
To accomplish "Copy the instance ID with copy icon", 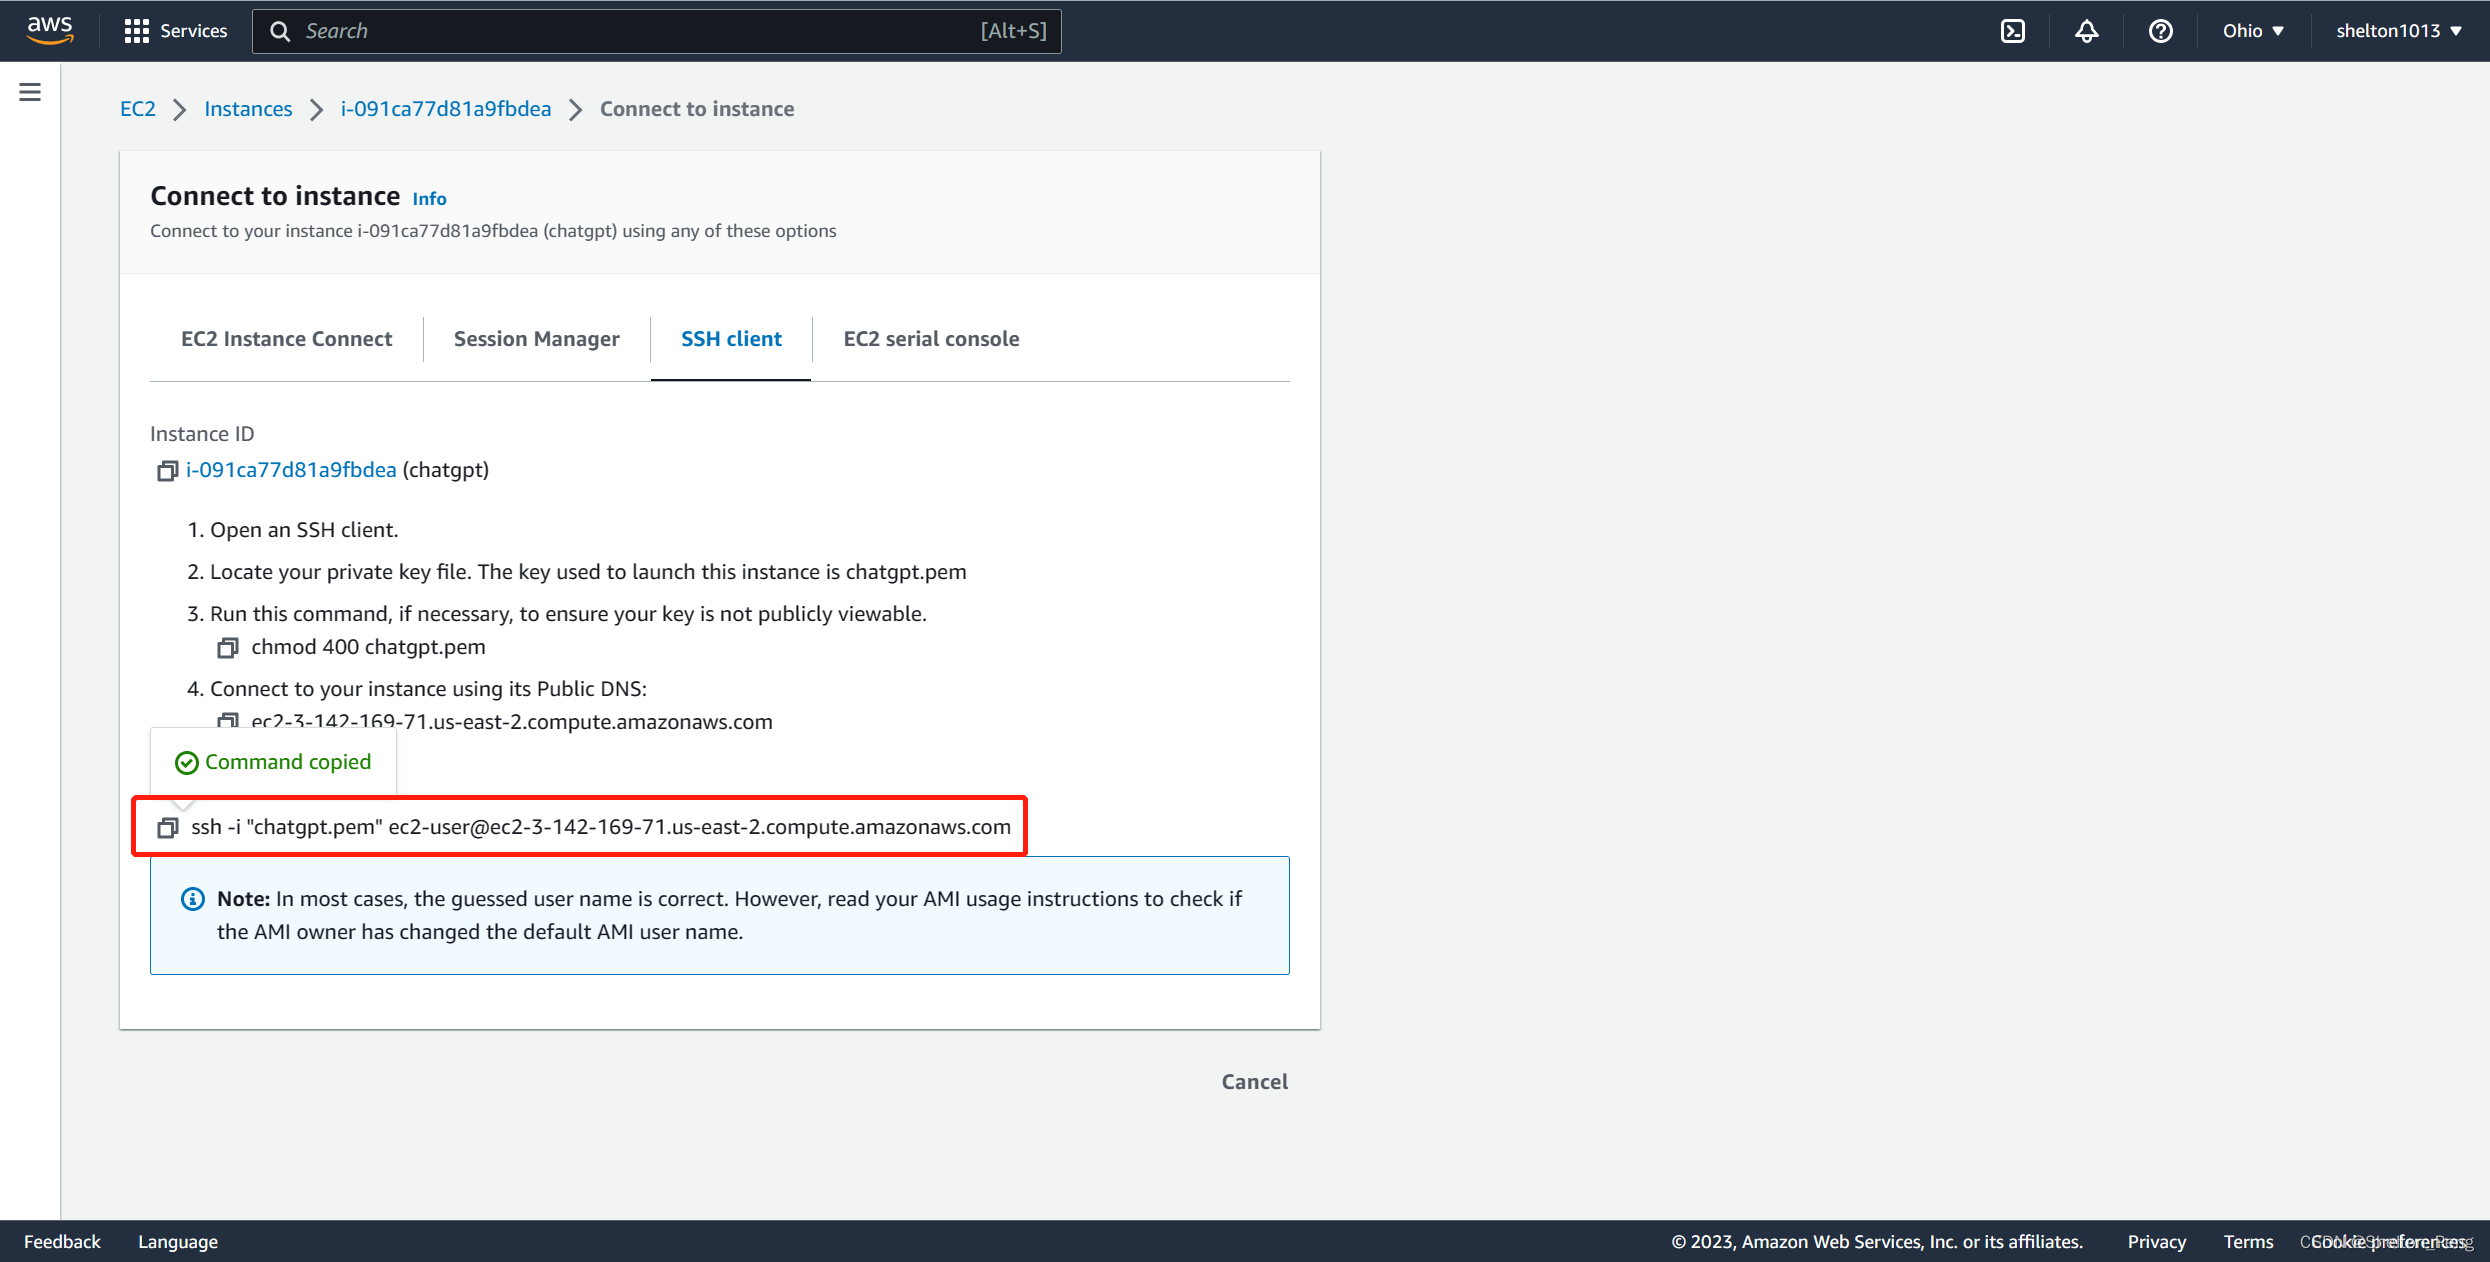I will (x=167, y=471).
